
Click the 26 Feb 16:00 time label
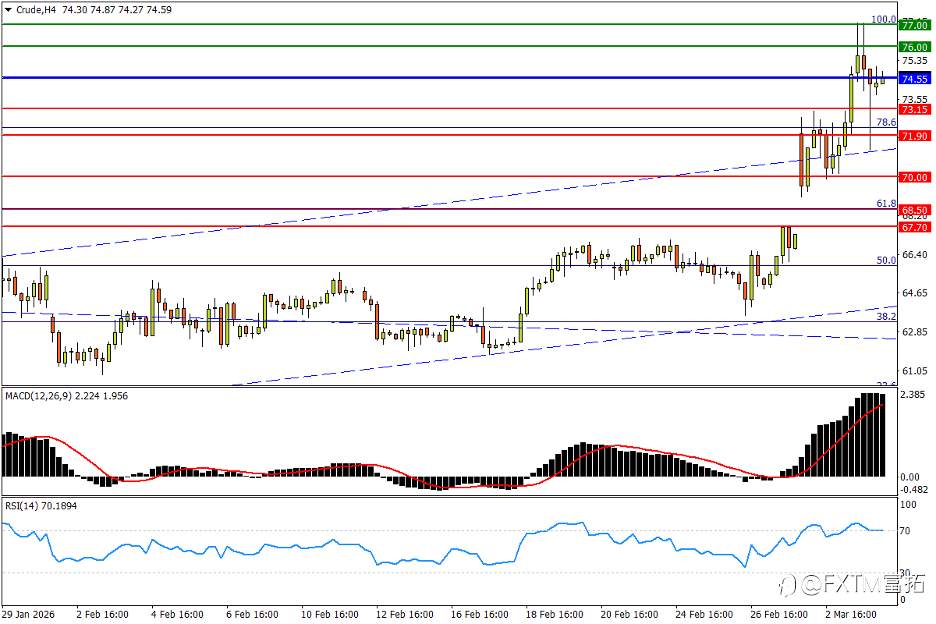(x=779, y=614)
